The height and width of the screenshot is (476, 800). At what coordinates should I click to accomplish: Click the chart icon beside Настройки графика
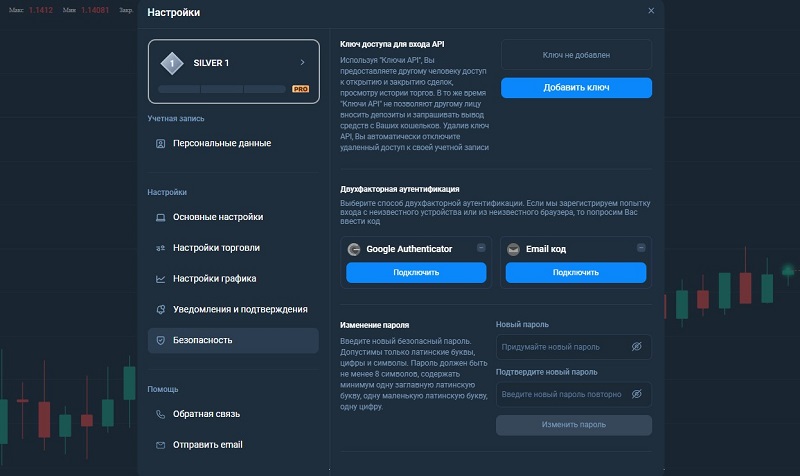click(x=160, y=279)
